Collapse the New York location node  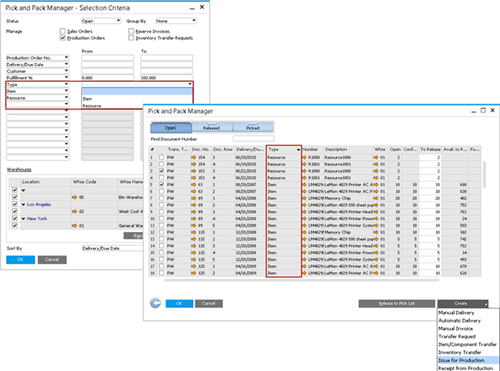[x=23, y=219]
